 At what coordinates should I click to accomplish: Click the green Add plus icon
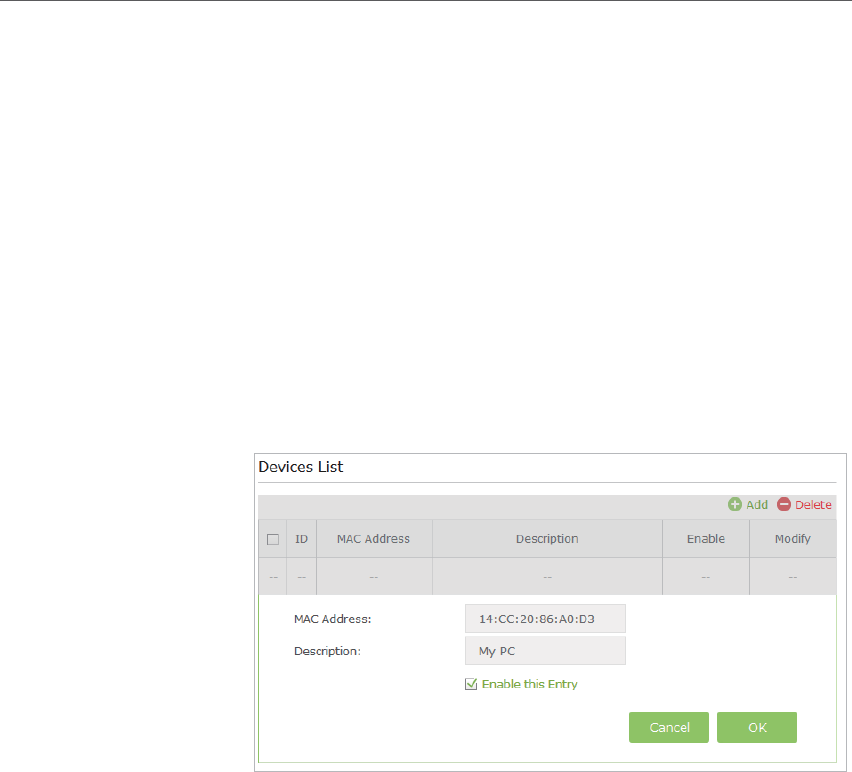coord(735,505)
